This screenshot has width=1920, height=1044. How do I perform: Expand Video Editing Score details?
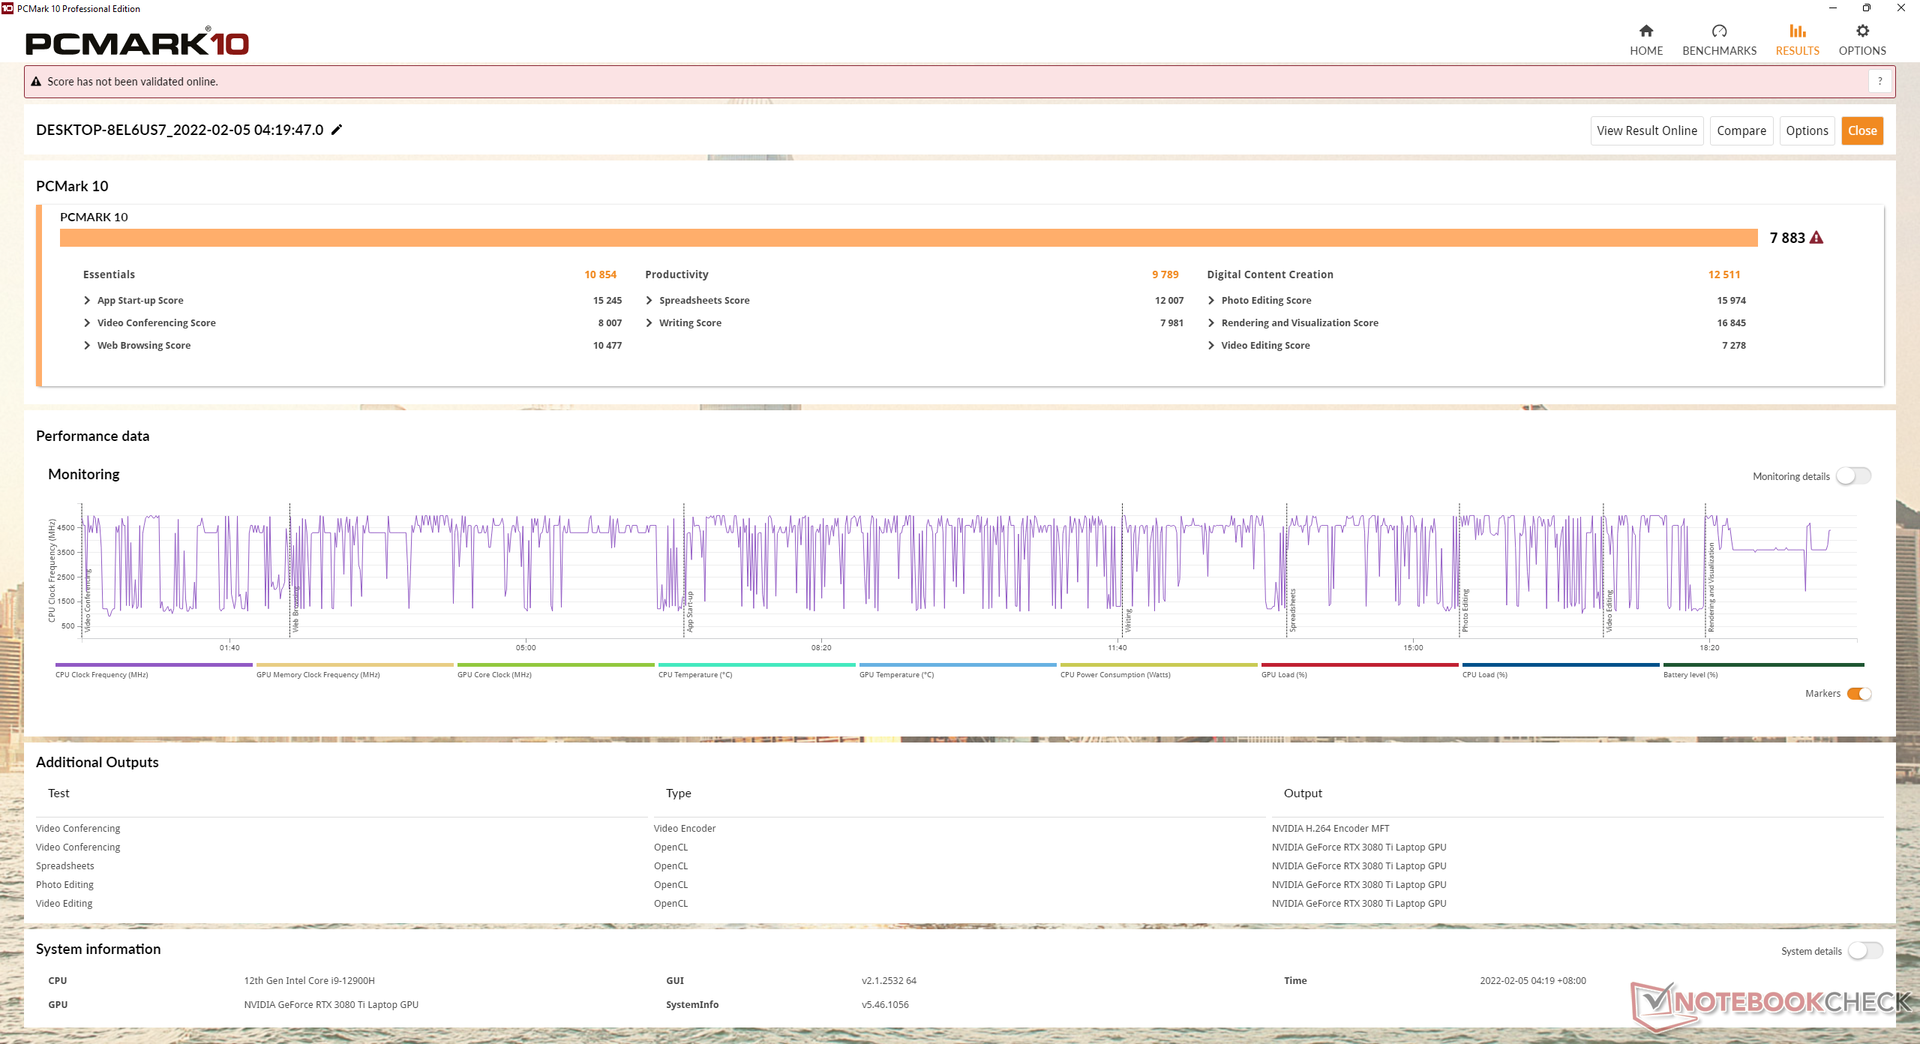[x=1211, y=346]
